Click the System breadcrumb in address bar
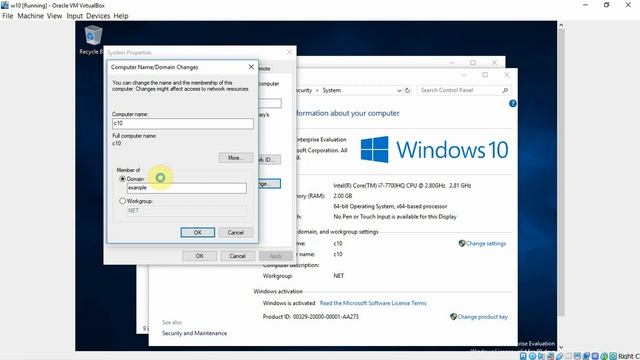The height and width of the screenshot is (360, 640). (x=331, y=90)
